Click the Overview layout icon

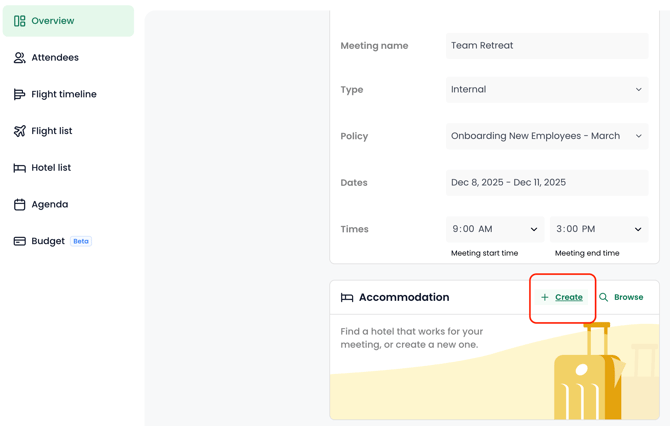coord(19,21)
